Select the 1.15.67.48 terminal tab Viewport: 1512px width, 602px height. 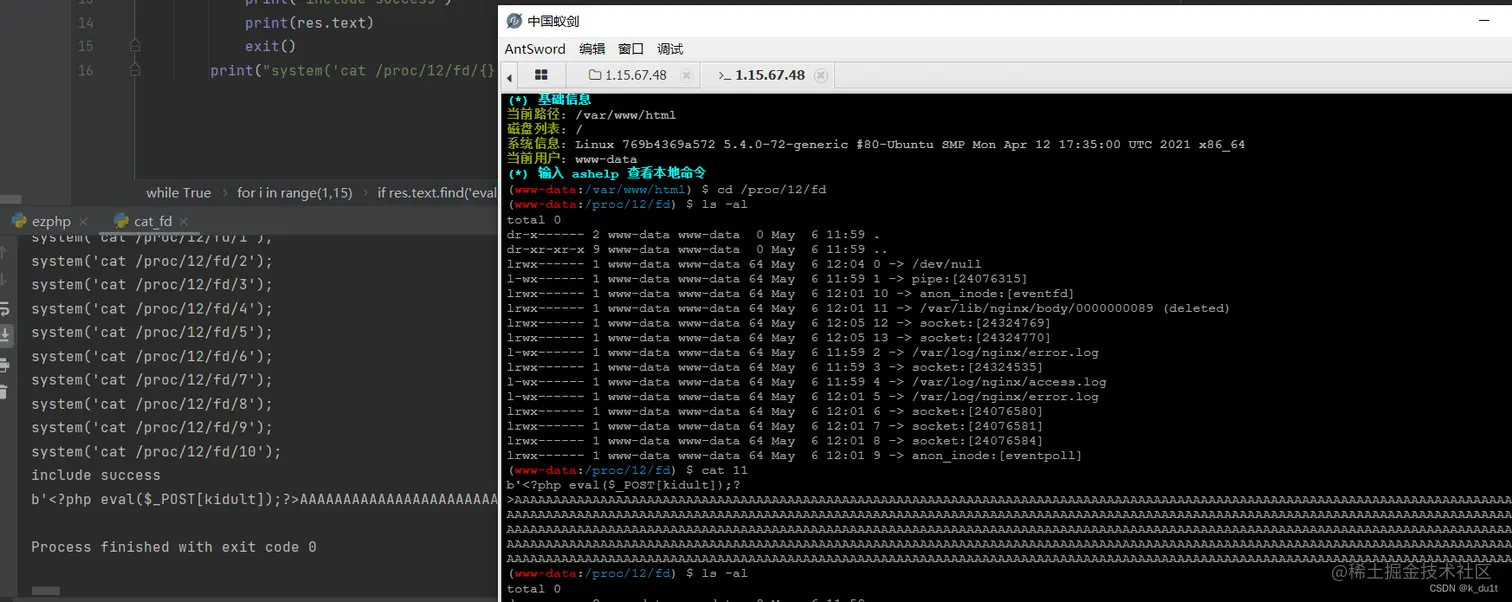[769, 75]
